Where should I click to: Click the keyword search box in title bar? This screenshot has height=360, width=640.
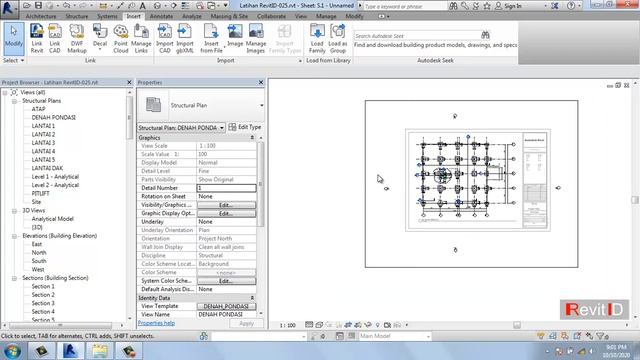point(405,6)
